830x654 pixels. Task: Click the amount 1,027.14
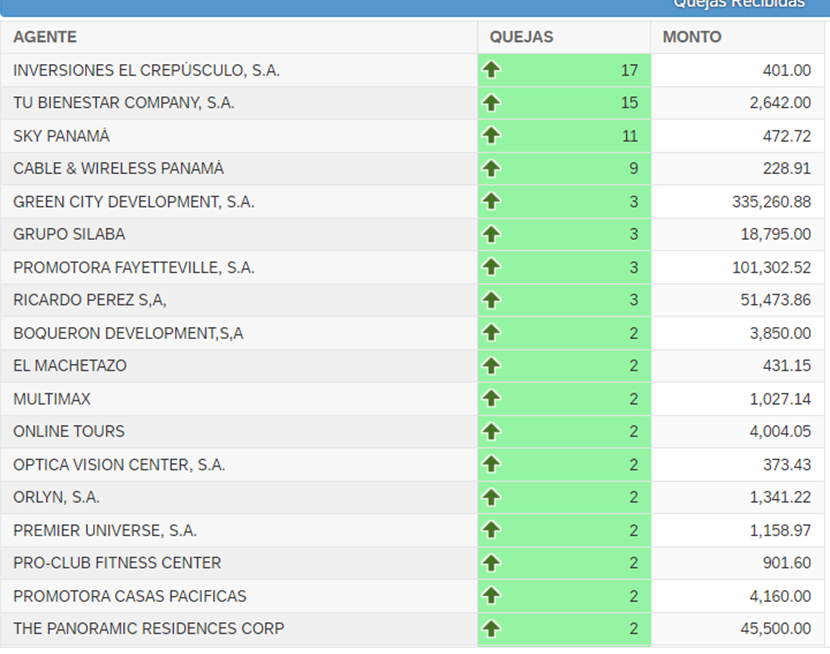pyautogui.click(x=780, y=399)
